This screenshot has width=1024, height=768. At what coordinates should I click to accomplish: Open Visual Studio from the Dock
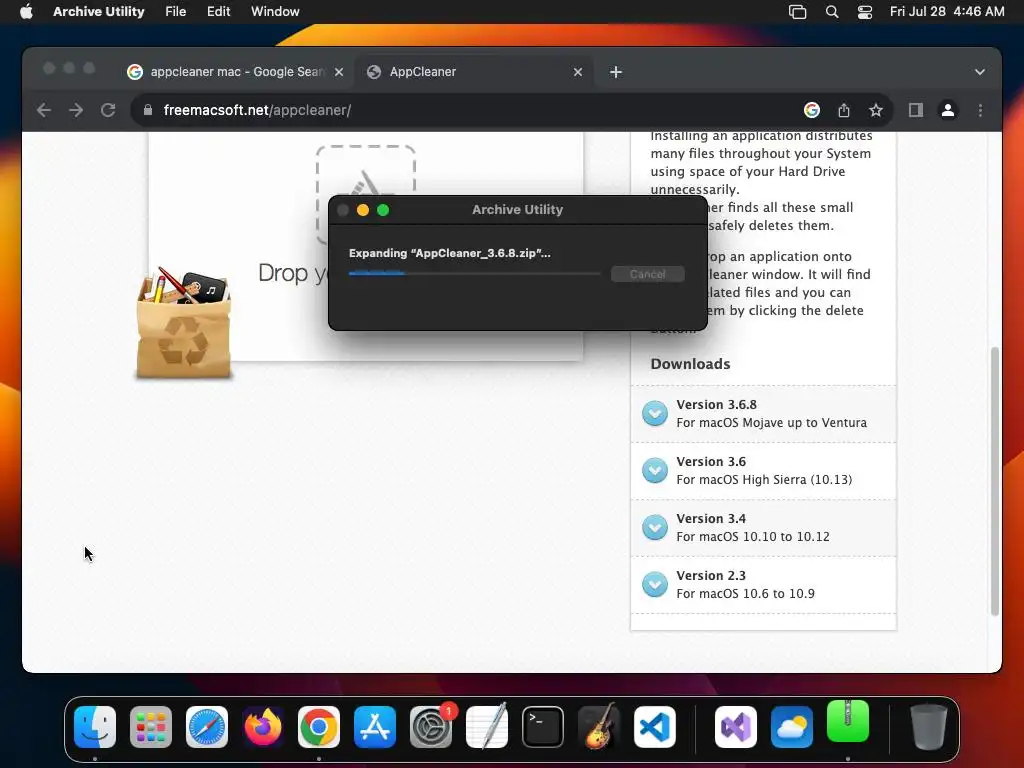tap(736, 727)
